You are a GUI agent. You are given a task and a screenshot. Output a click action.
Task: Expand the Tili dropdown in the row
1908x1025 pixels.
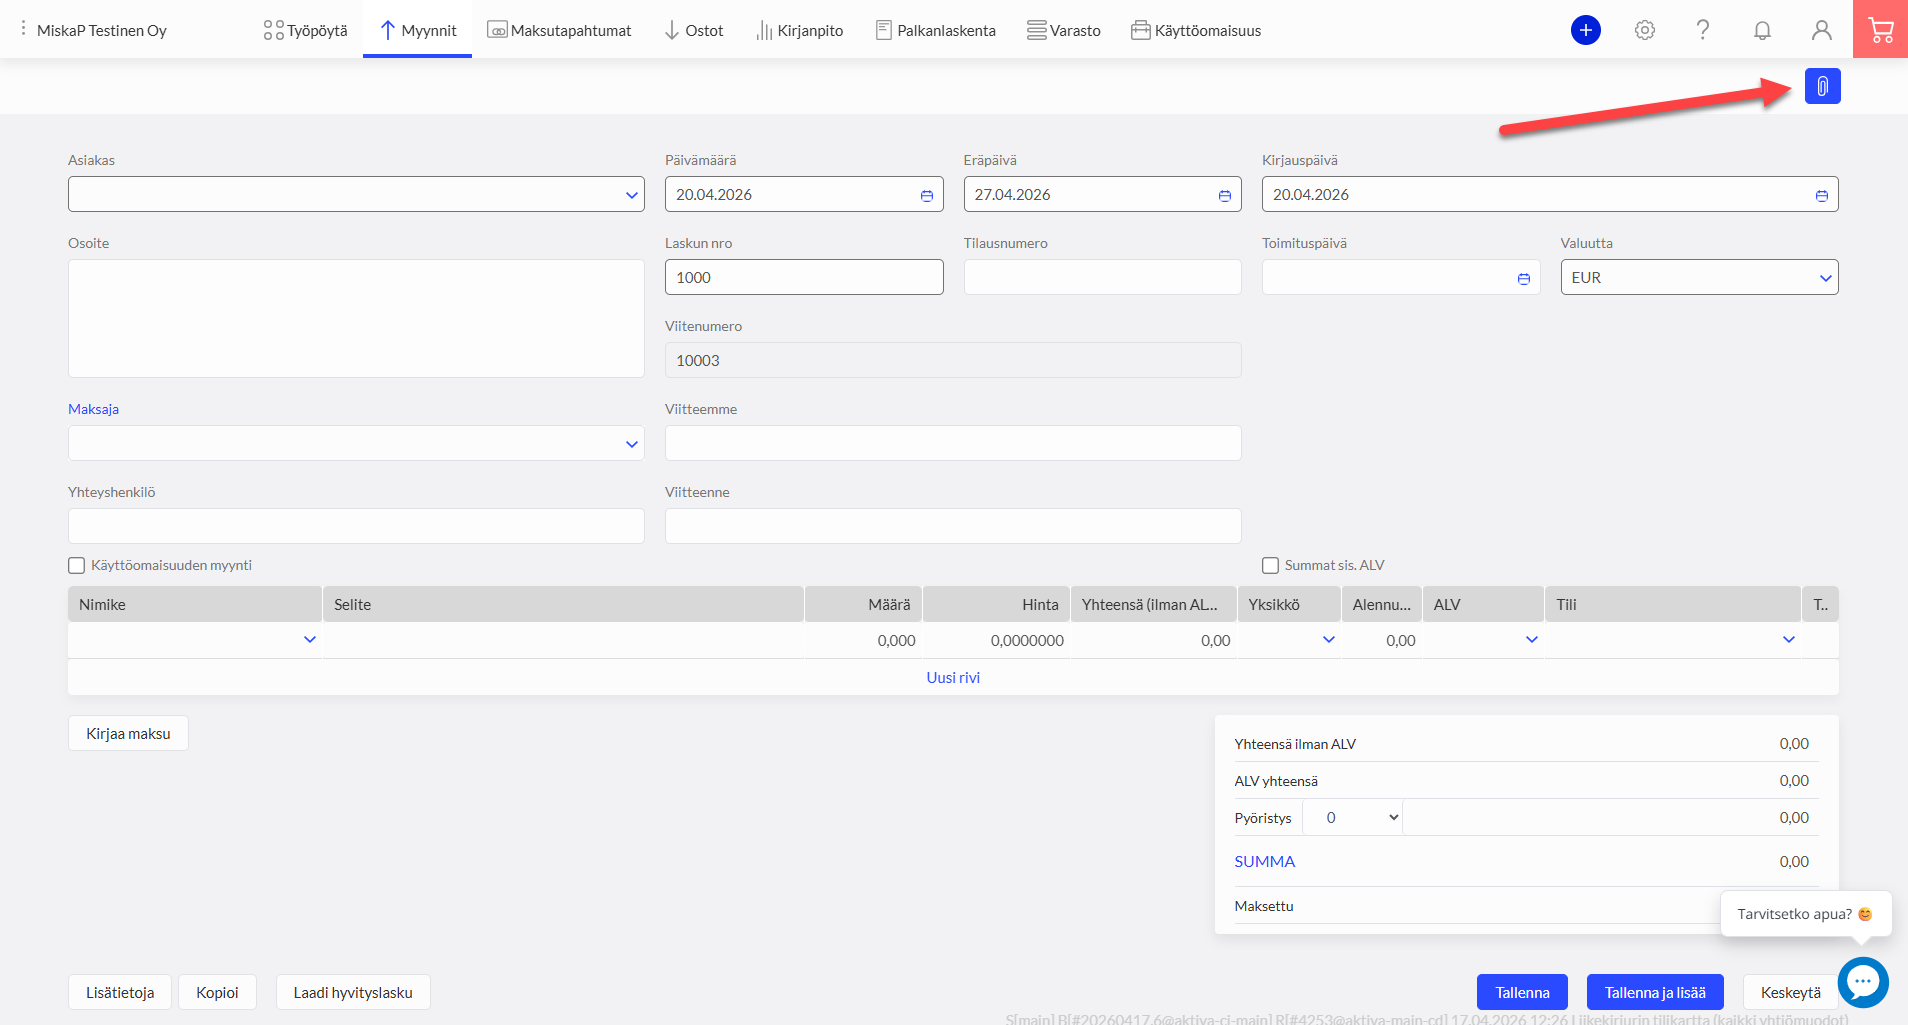pyautogui.click(x=1788, y=640)
